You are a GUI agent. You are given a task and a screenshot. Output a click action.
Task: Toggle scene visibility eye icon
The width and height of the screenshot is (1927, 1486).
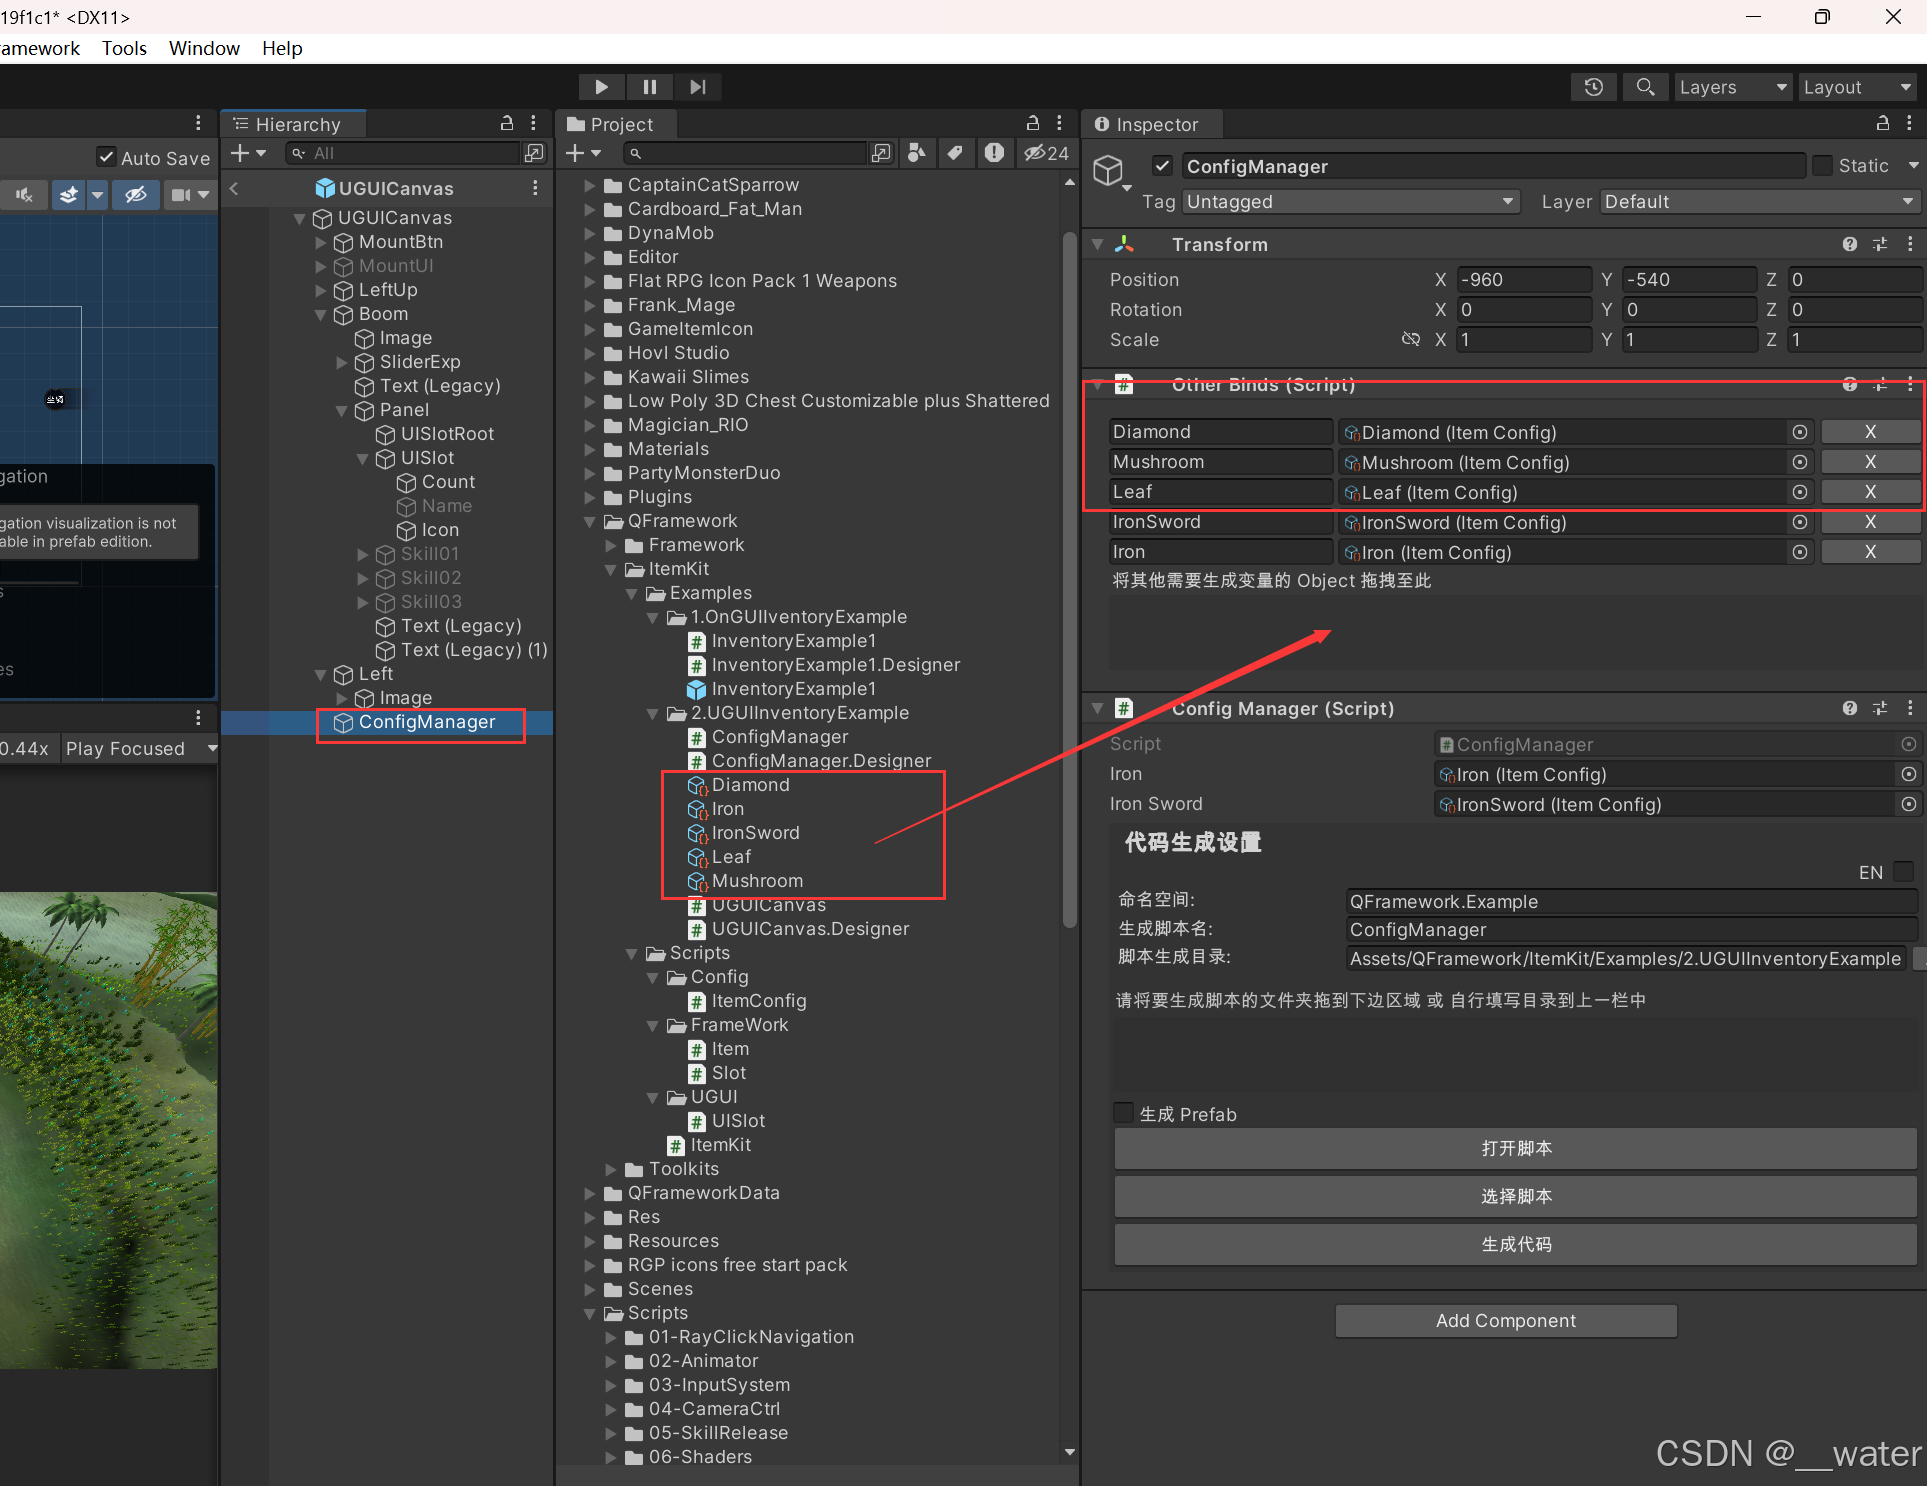[136, 195]
